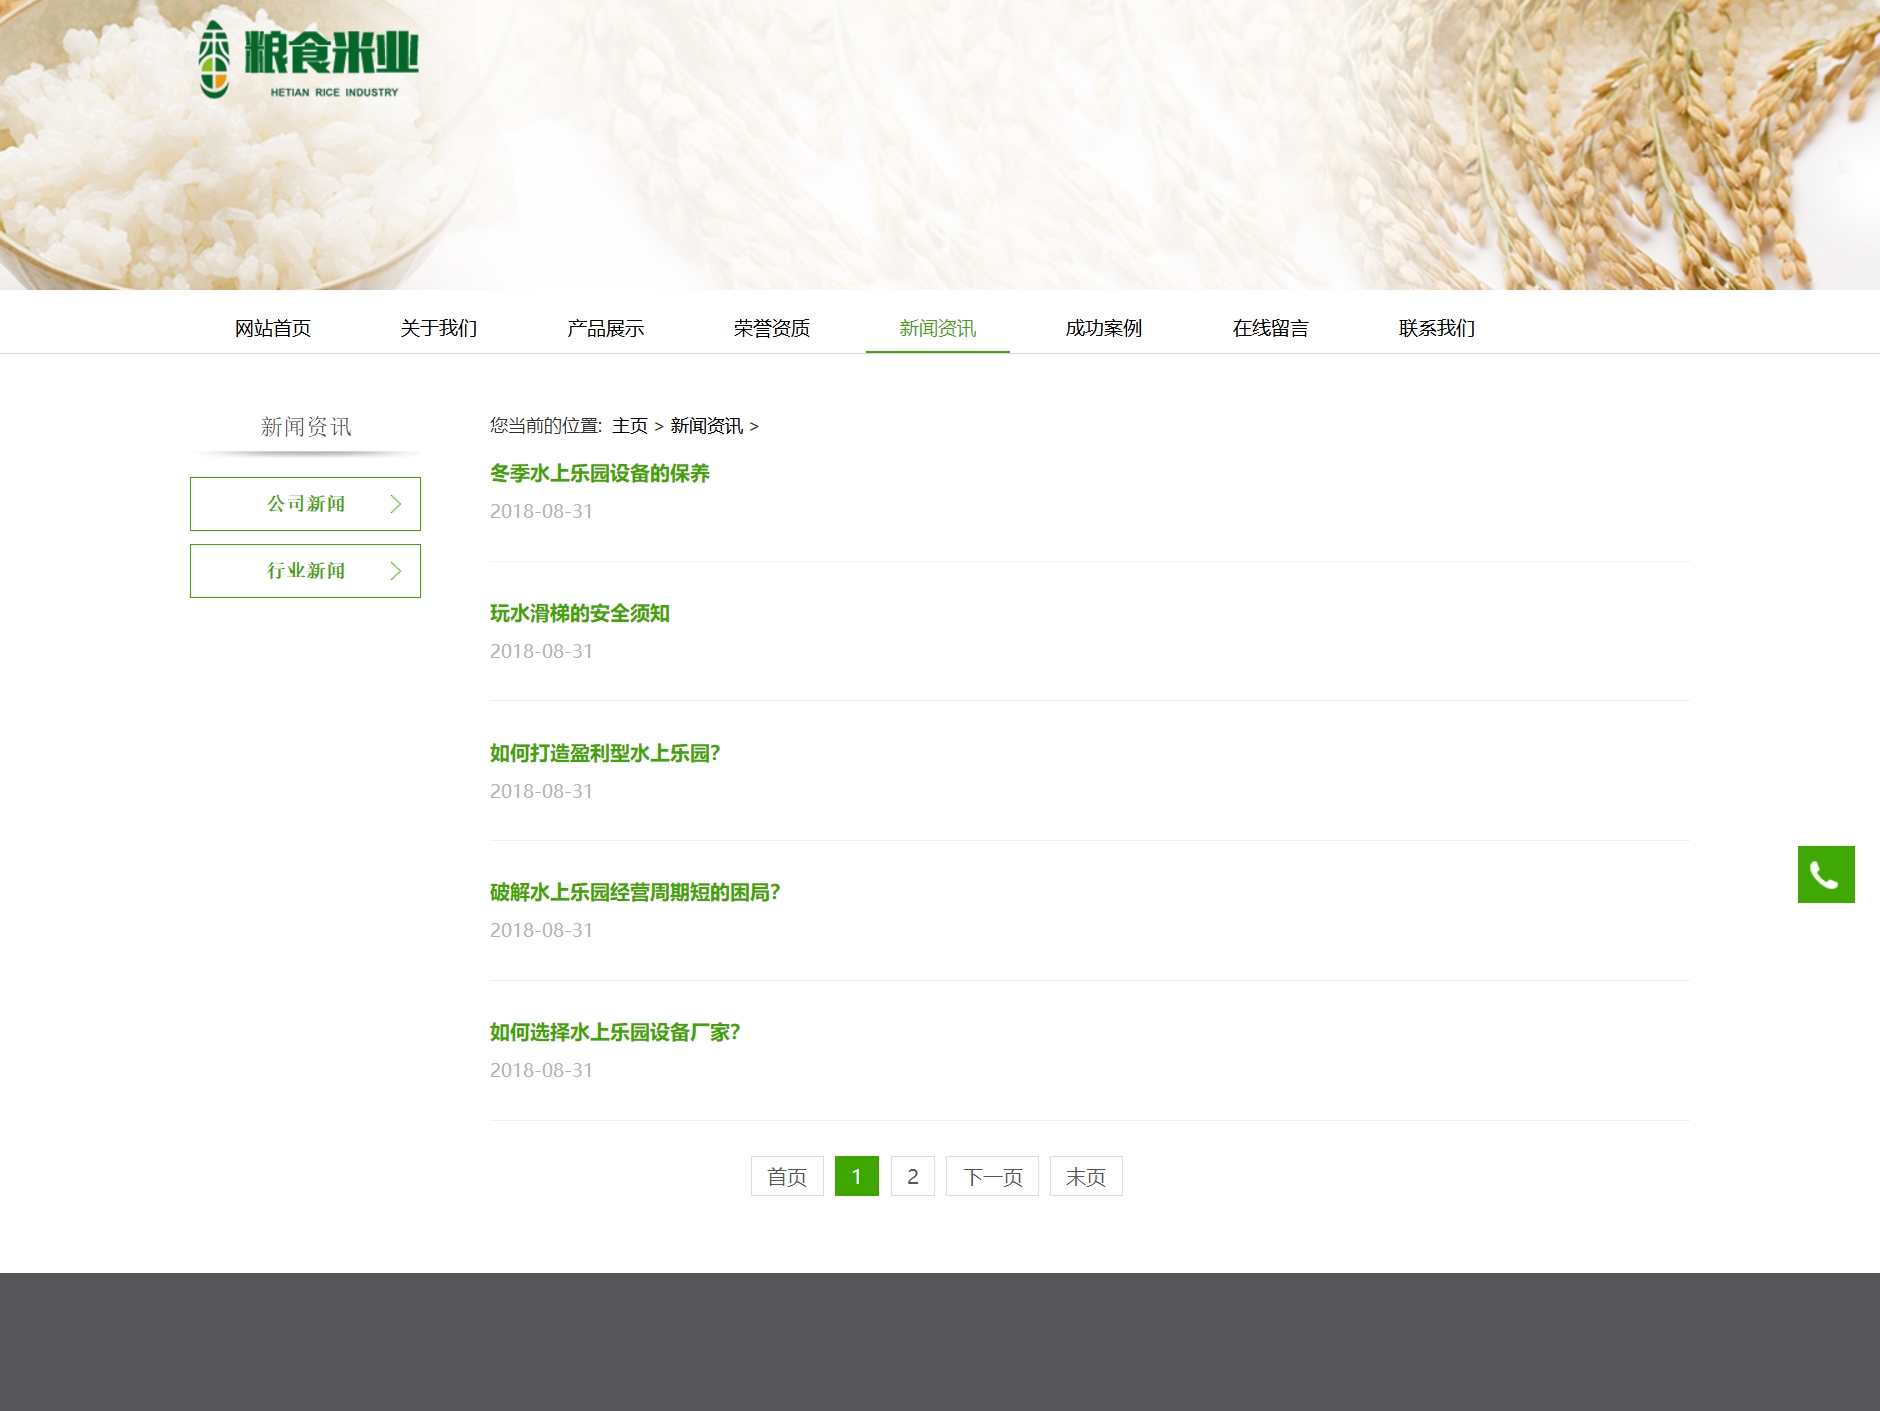
Task: Expand the 公司新闻 sidebar arrow
Action: point(396,504)
